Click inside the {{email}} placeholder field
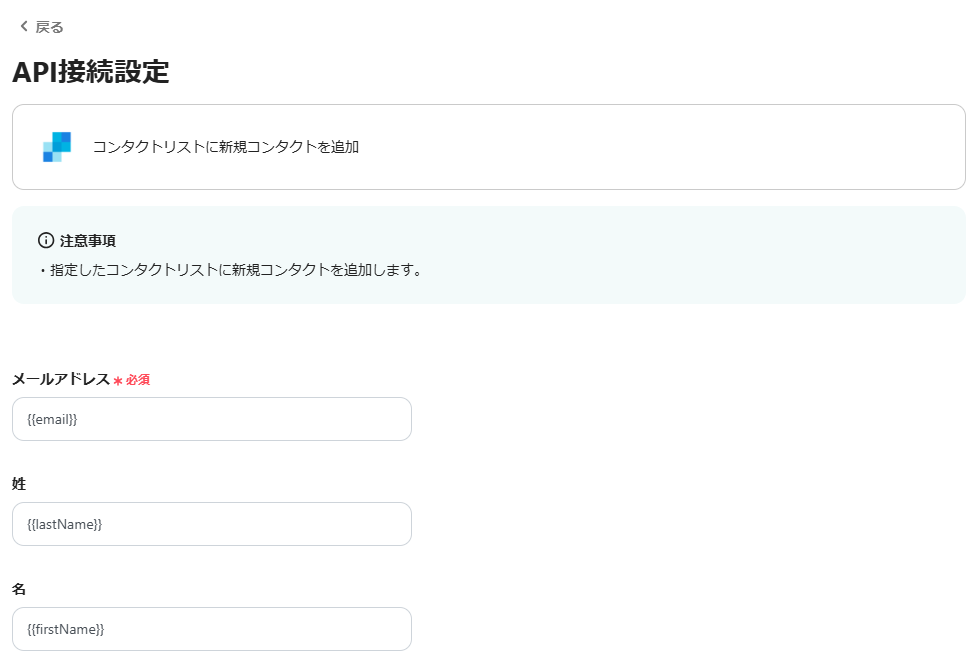The width and height of the screenshot is (980, 671). pos(211,419)
